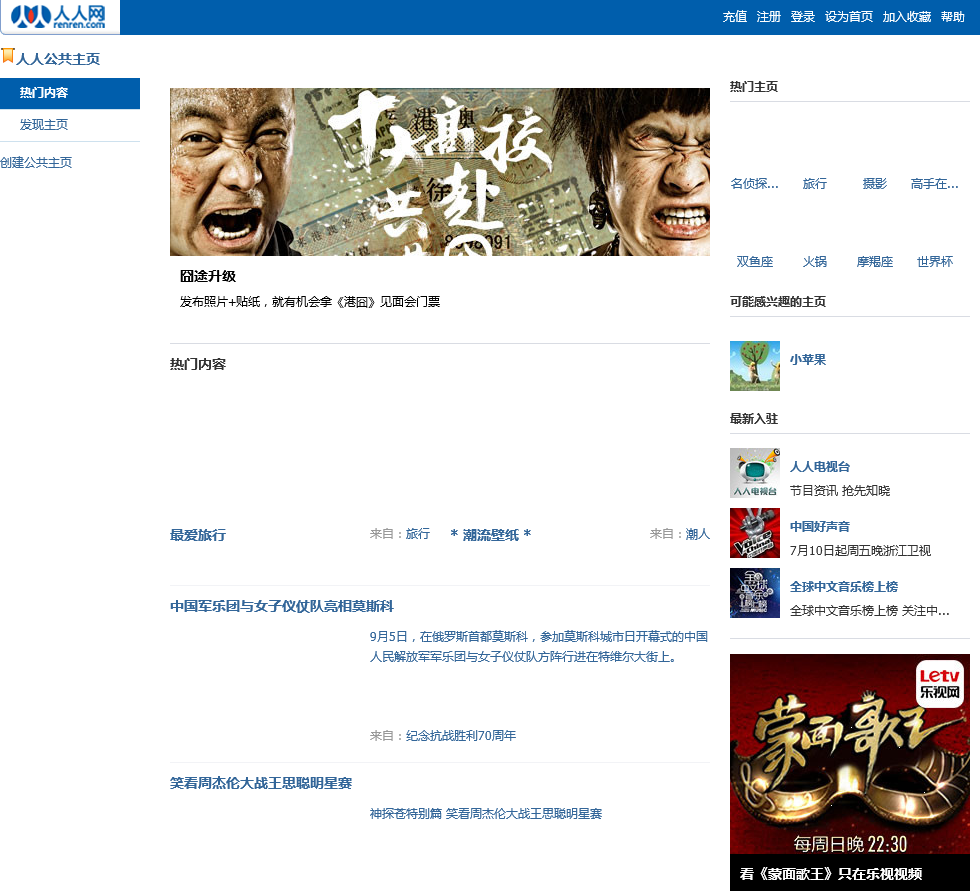Open the ＊潮流壁纸＊ post title
The image size is (980, 891).
coord(491,535)
